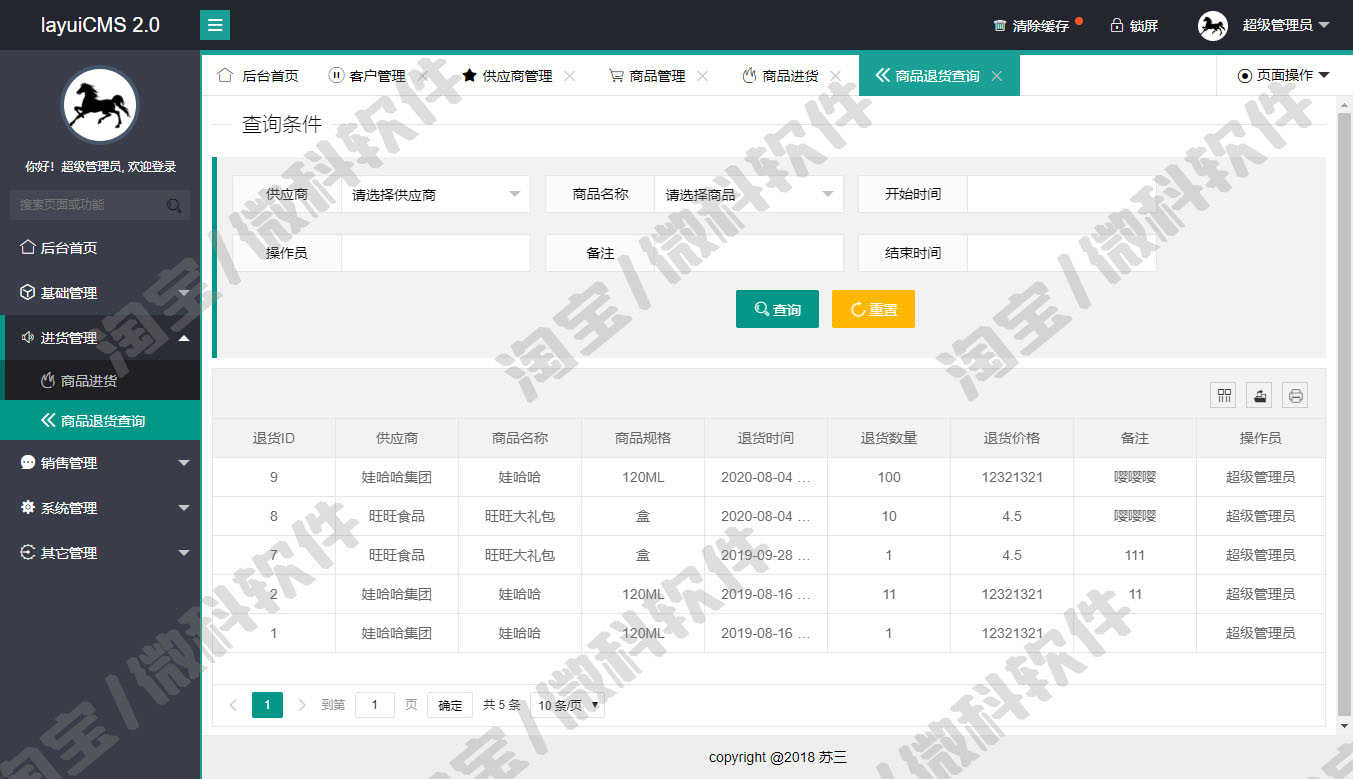Image resolution: width=1353 pixels, height=779 pixels.
Task: Click the 旺旺大礼包 cell in row 8
Action: (x=520, y=516)
